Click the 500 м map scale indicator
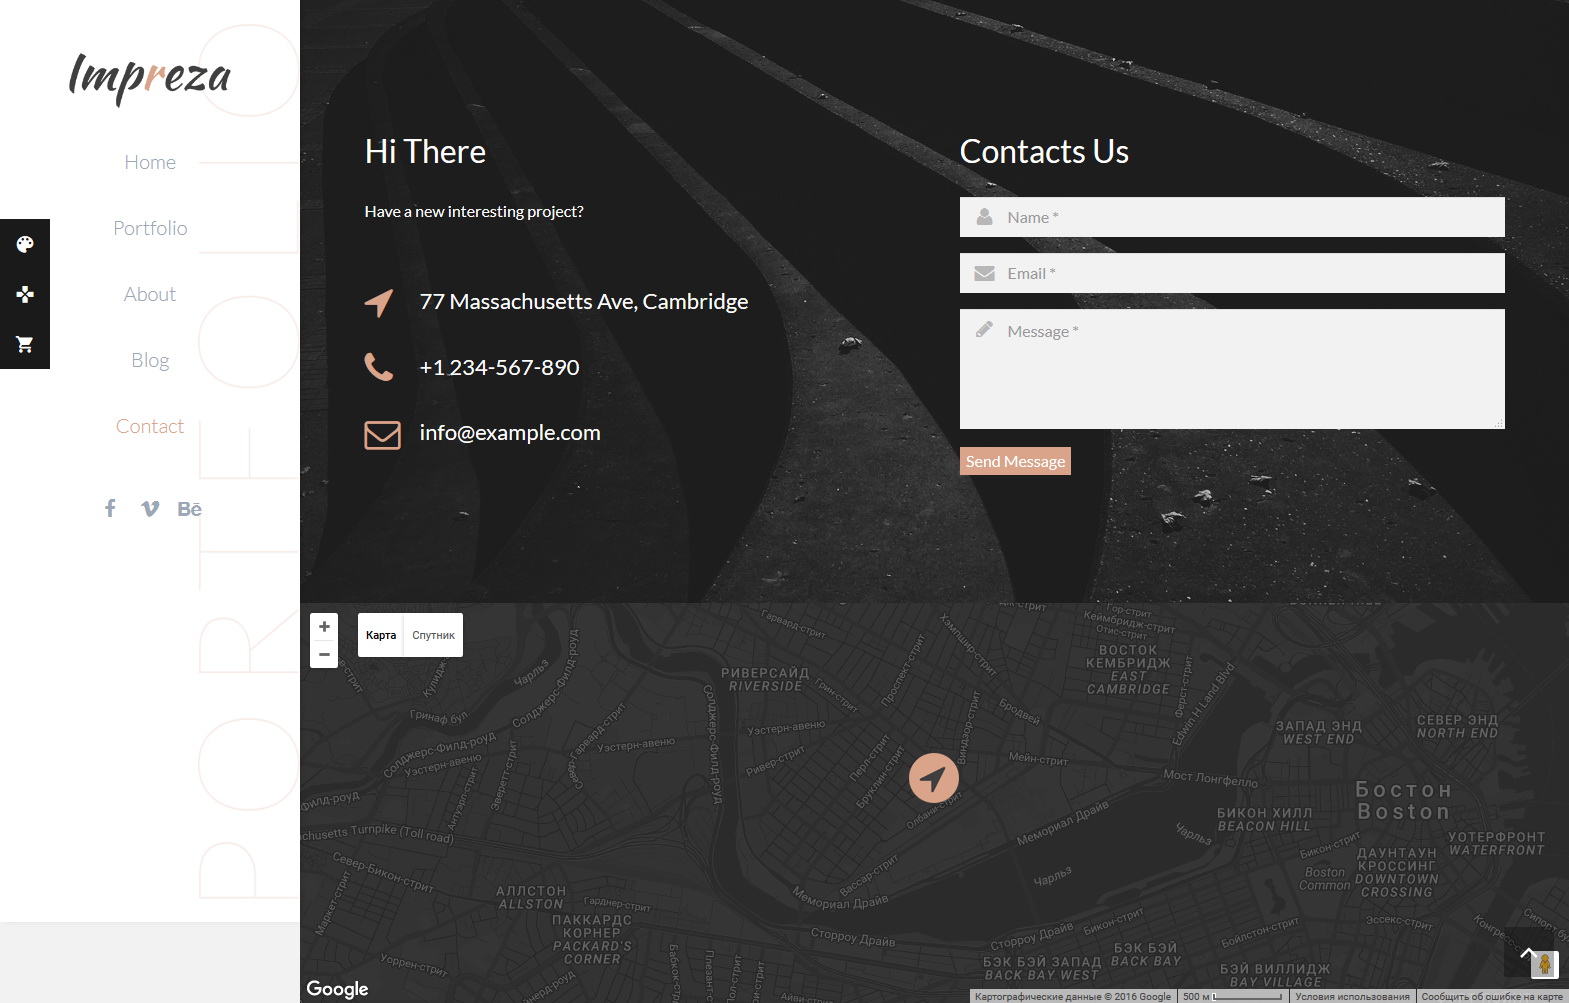1569x1003 pixels. [x=1232, y=996]
